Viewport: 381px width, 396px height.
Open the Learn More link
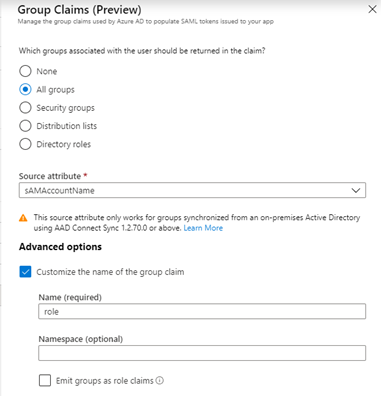tap(203, 228)
